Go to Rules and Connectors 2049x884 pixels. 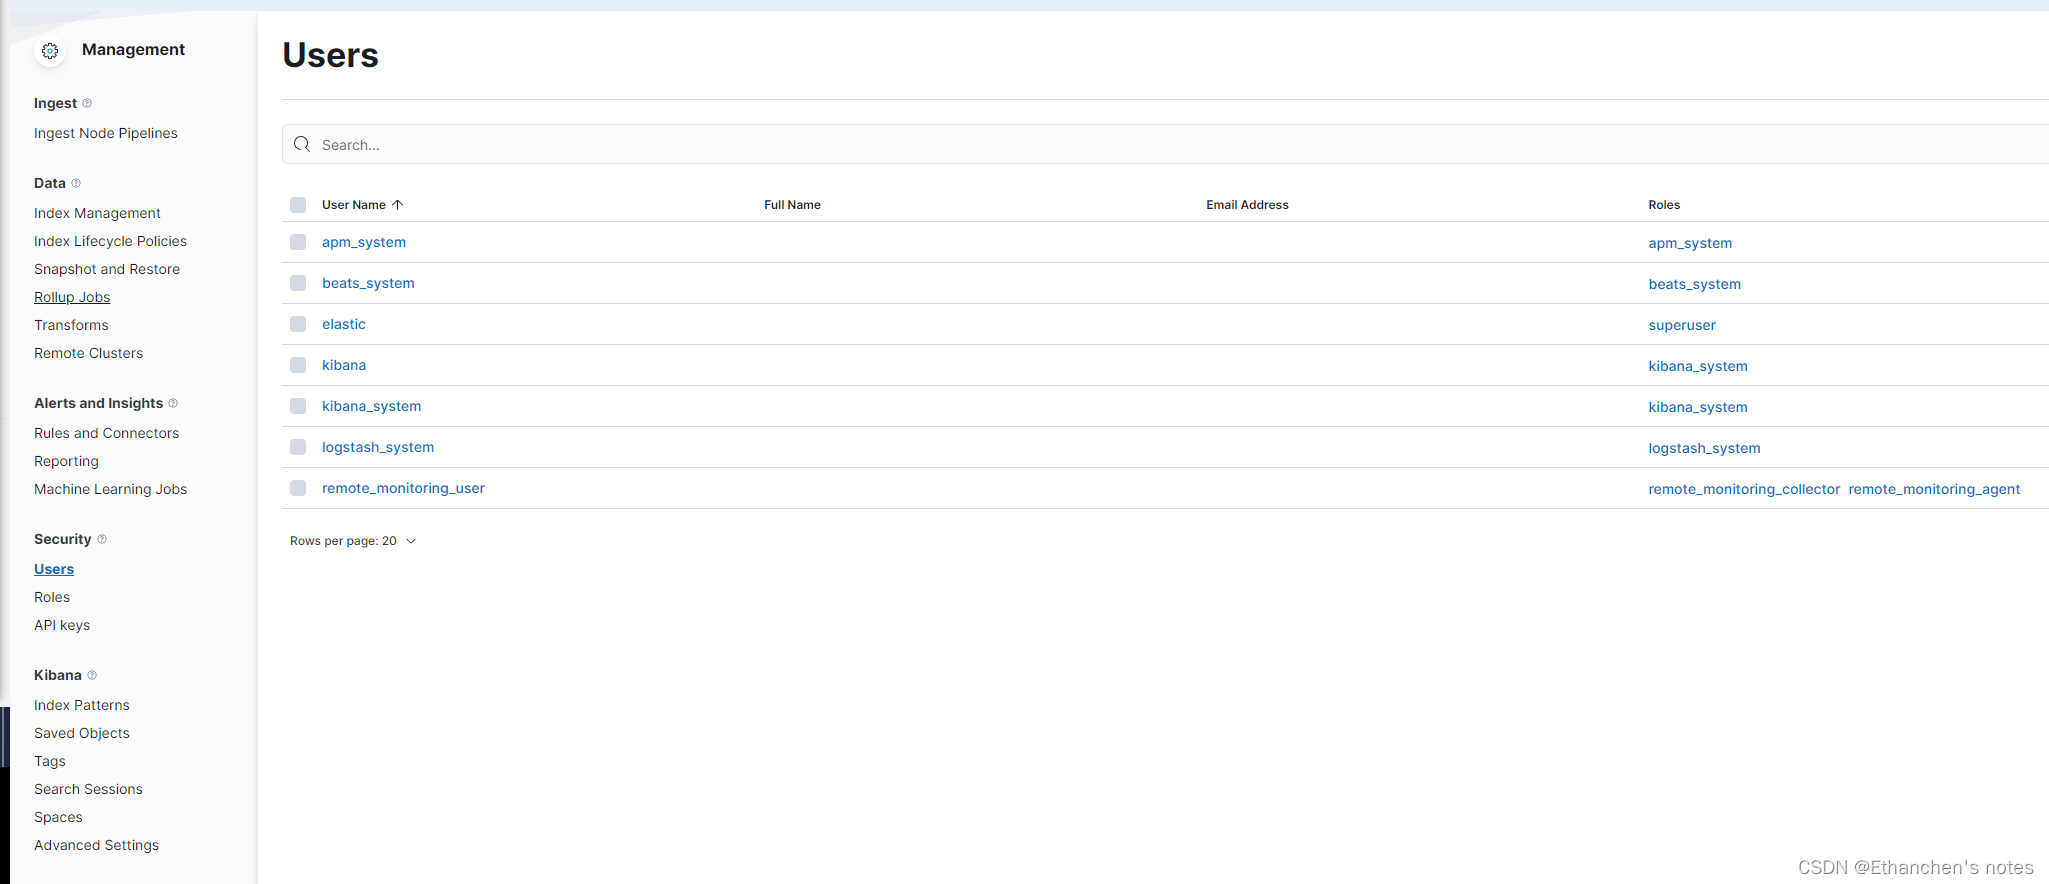click(106, 433)
